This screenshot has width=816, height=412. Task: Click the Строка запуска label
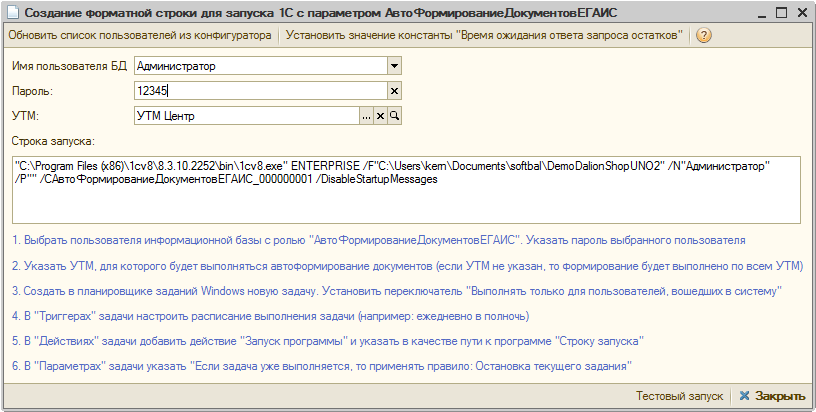(54, 141)
